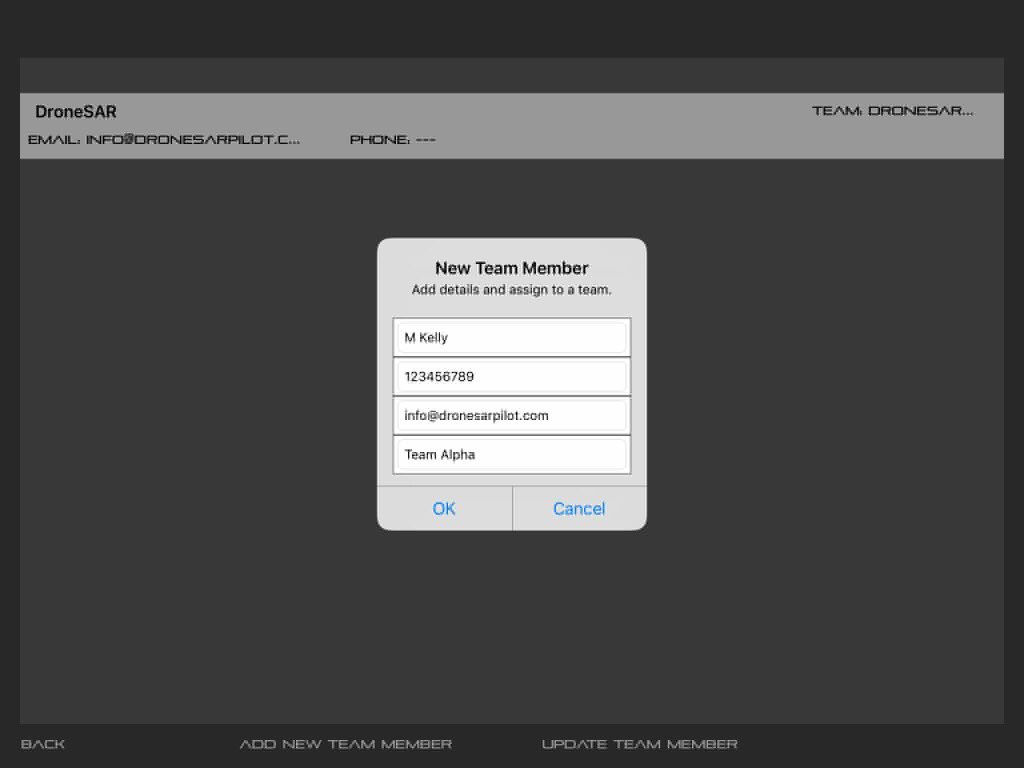The height and width of the screenshot is (768, 1024).
Task: Open Update Team Member option
Action: point(639,744)
